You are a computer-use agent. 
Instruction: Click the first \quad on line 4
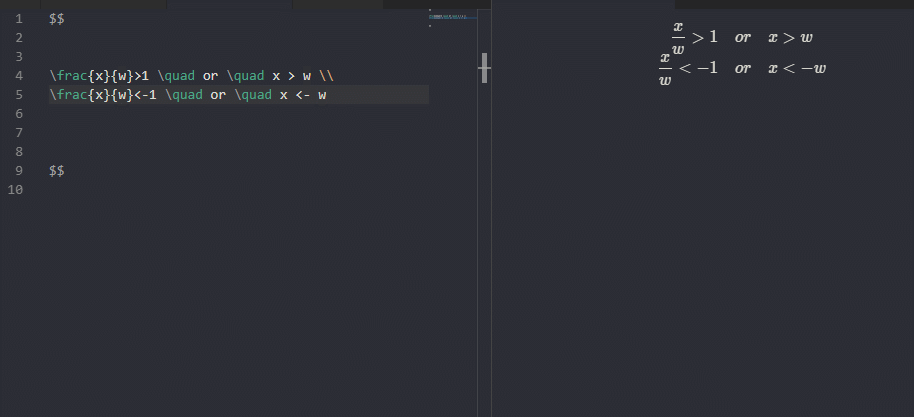pyautogui.click(x=176, y=76)
